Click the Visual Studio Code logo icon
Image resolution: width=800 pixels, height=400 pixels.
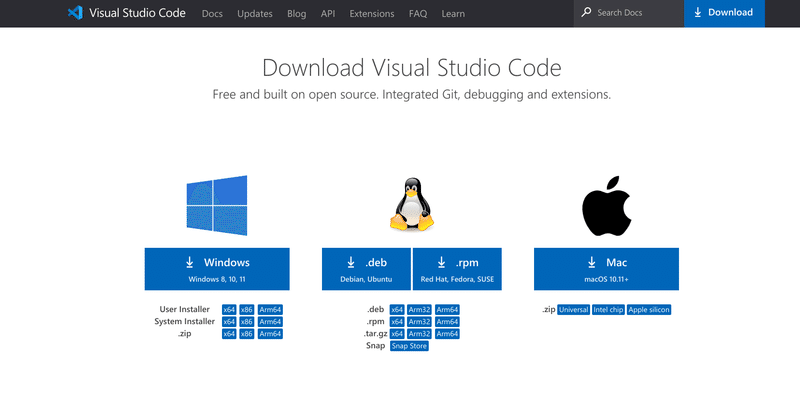(75, 13)
